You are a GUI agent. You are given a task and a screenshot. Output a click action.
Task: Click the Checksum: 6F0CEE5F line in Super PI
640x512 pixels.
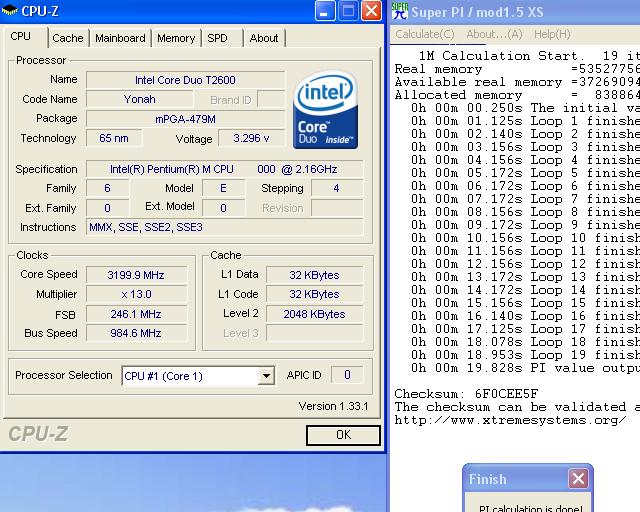(466, 394)
